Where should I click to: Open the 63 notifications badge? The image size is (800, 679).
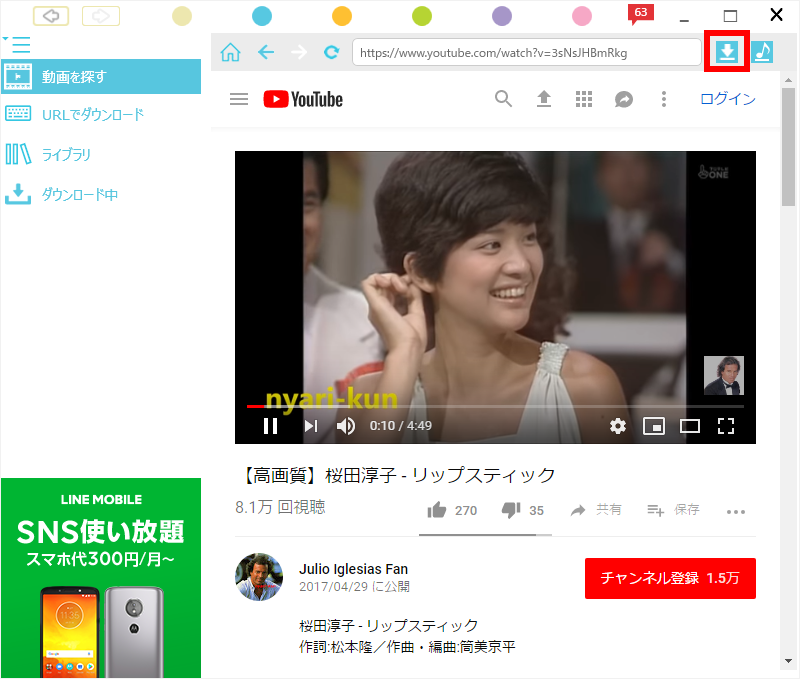coord(641,14)
